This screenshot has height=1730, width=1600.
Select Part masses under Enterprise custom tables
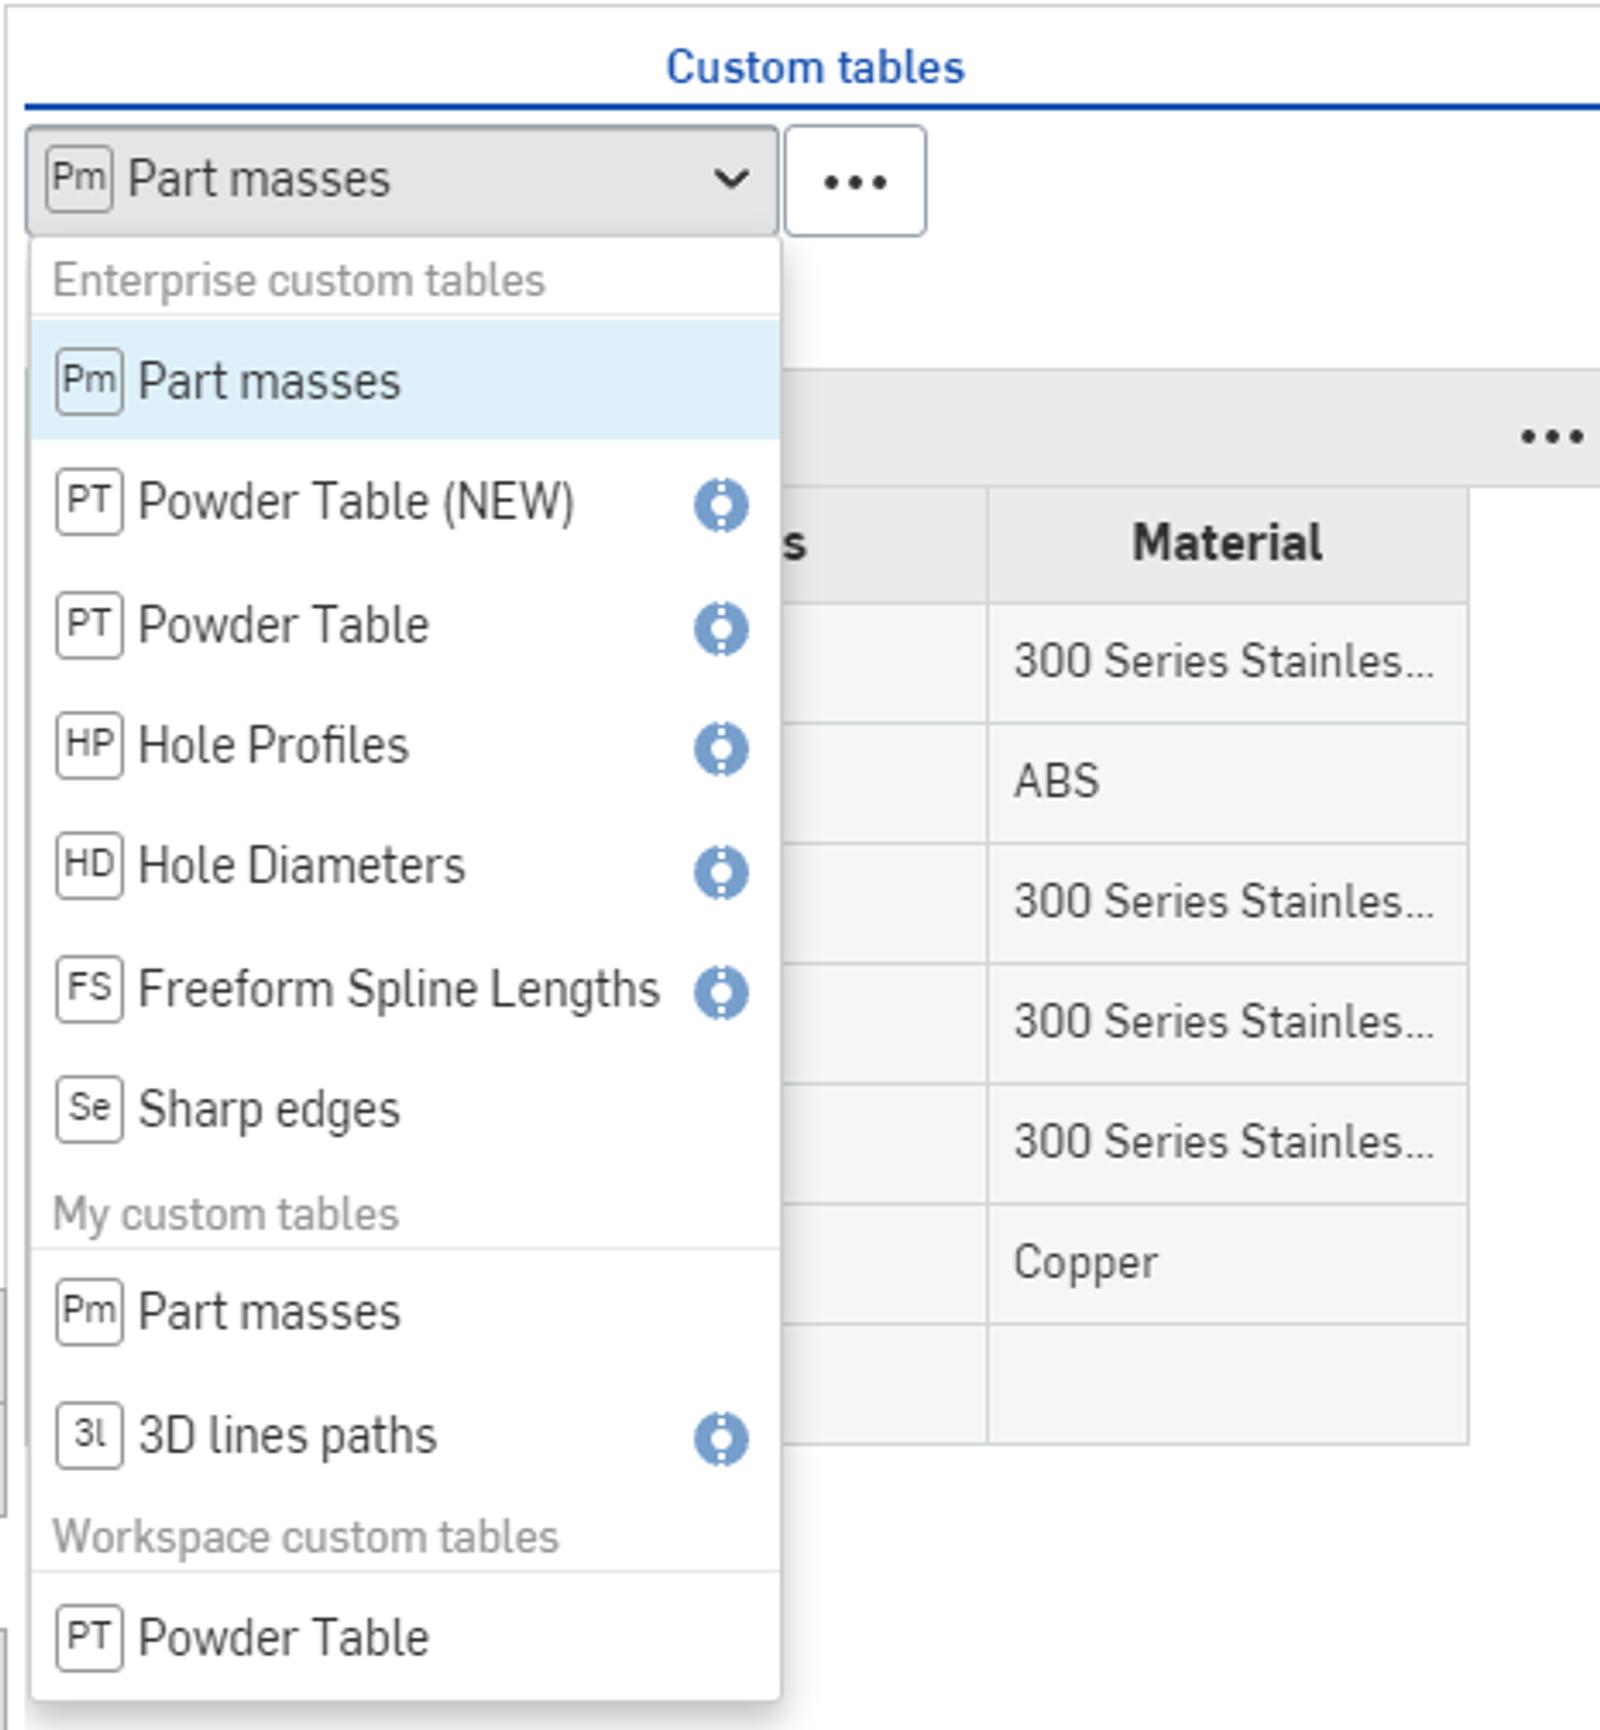click(x=270, y=381)
